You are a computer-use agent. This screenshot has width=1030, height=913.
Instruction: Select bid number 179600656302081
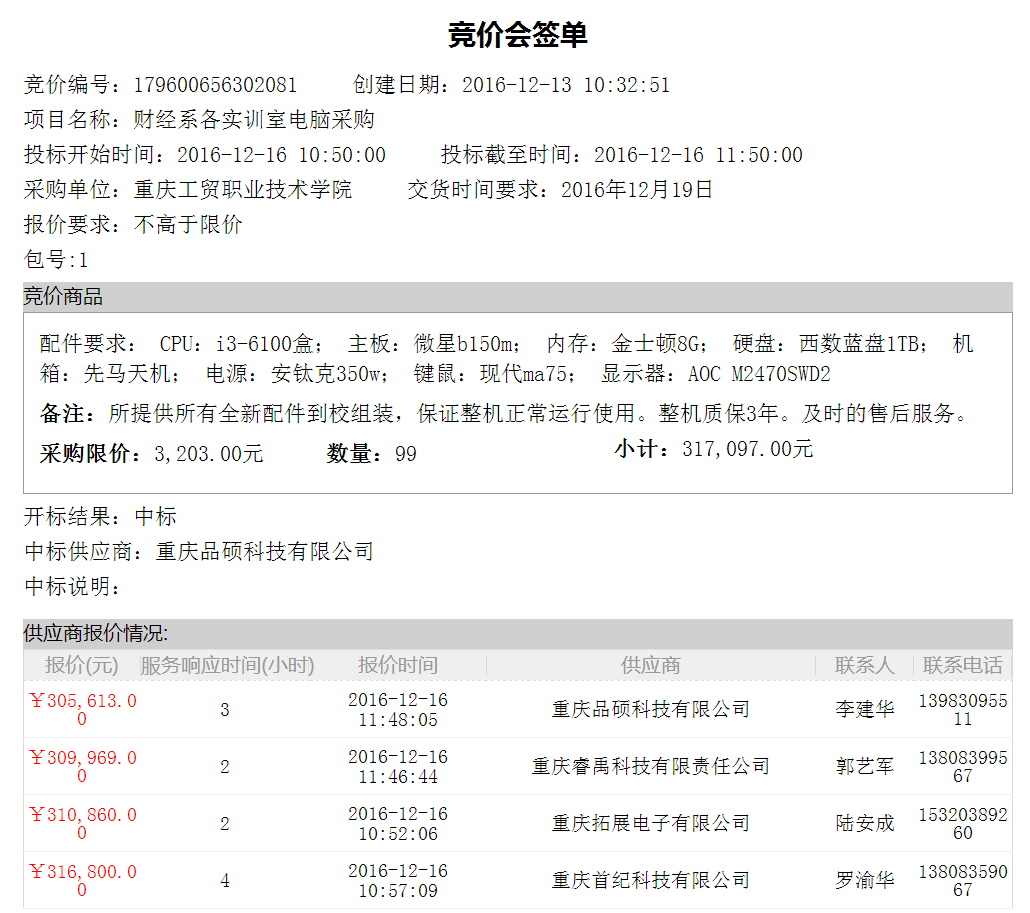(215, 85)
